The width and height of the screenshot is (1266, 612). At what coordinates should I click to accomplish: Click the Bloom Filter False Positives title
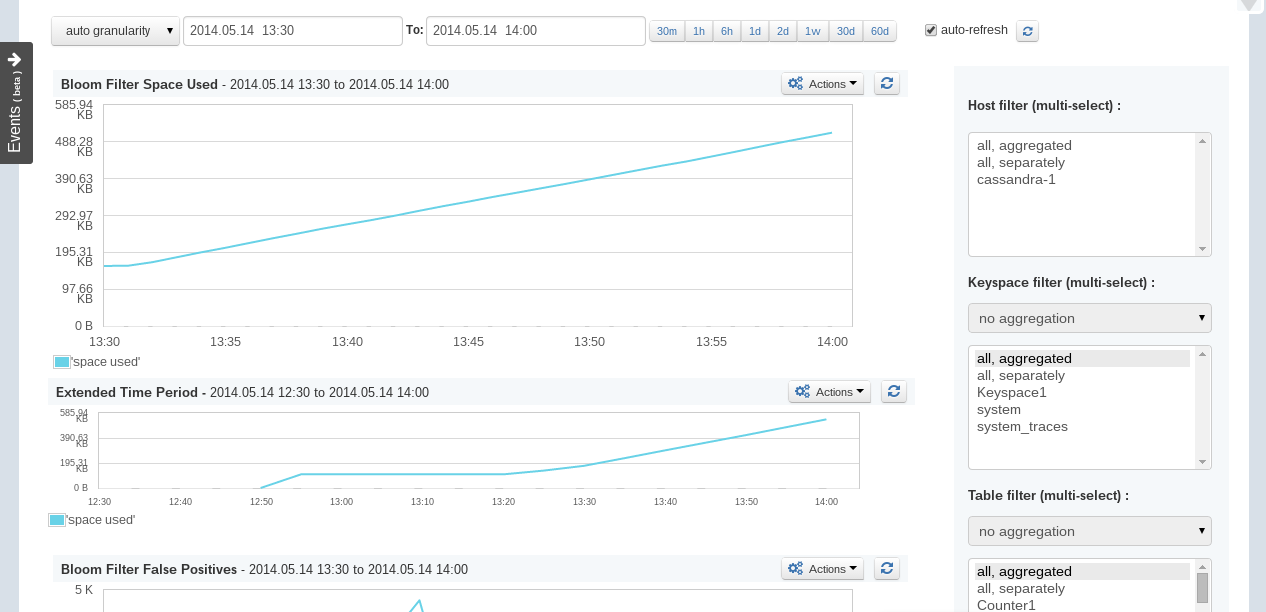pyautogui.click(x=149, y=569)
